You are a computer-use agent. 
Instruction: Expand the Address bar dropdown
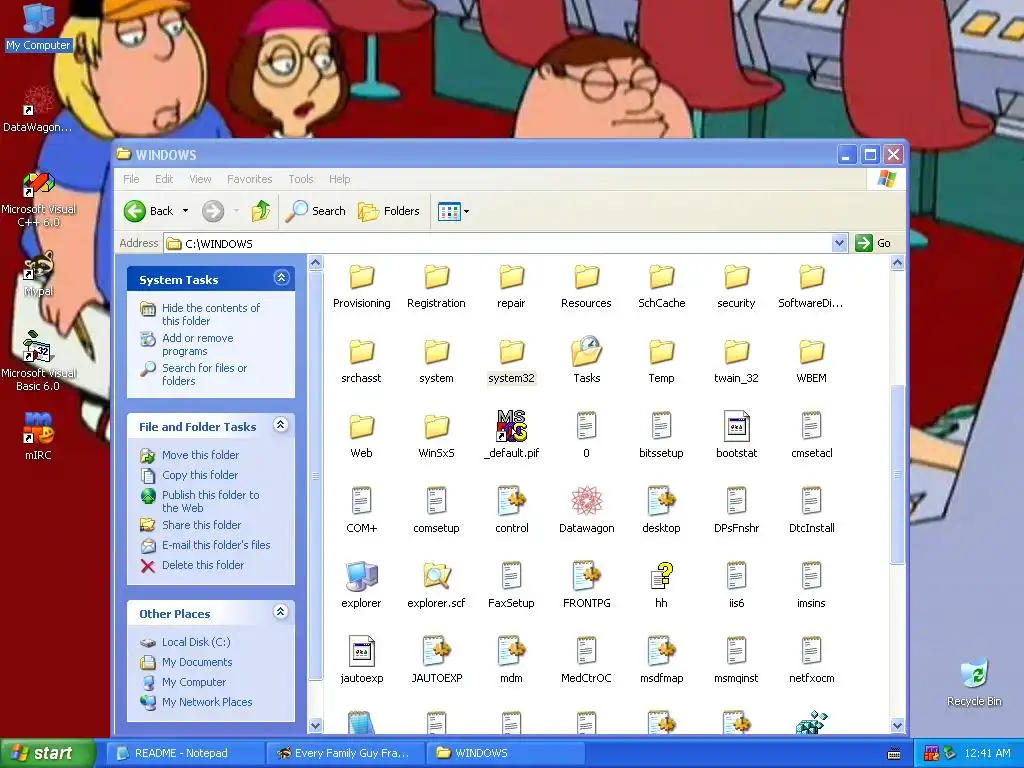[x=840, y=244]
